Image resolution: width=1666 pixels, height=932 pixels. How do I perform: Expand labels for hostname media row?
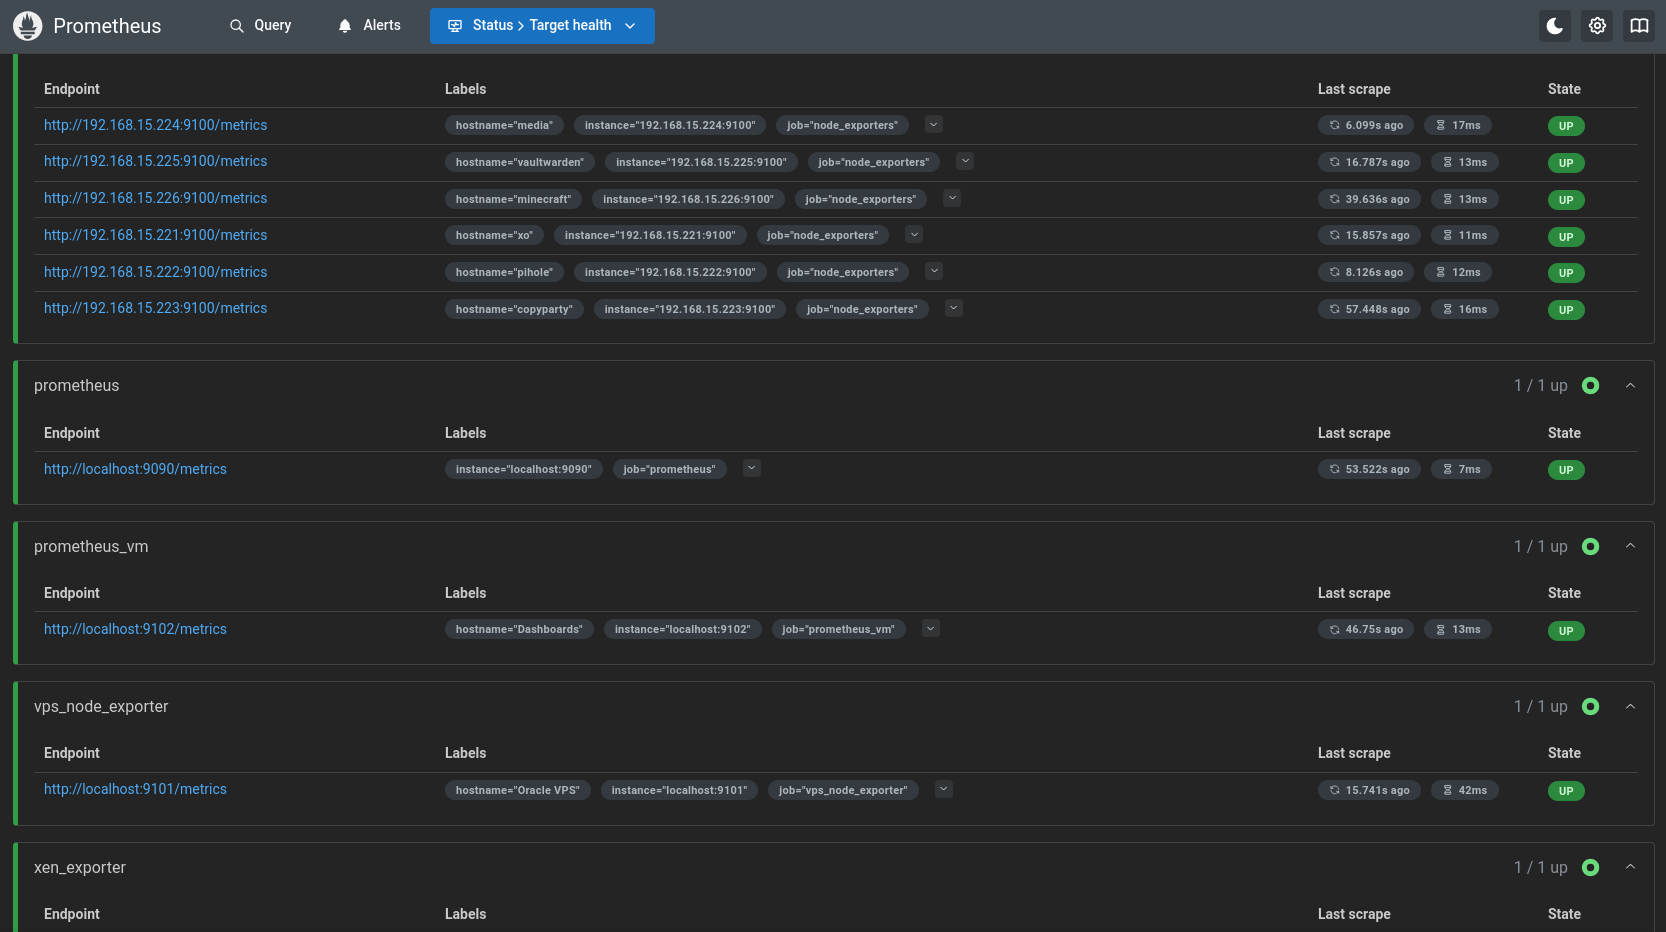pos(933,125)
